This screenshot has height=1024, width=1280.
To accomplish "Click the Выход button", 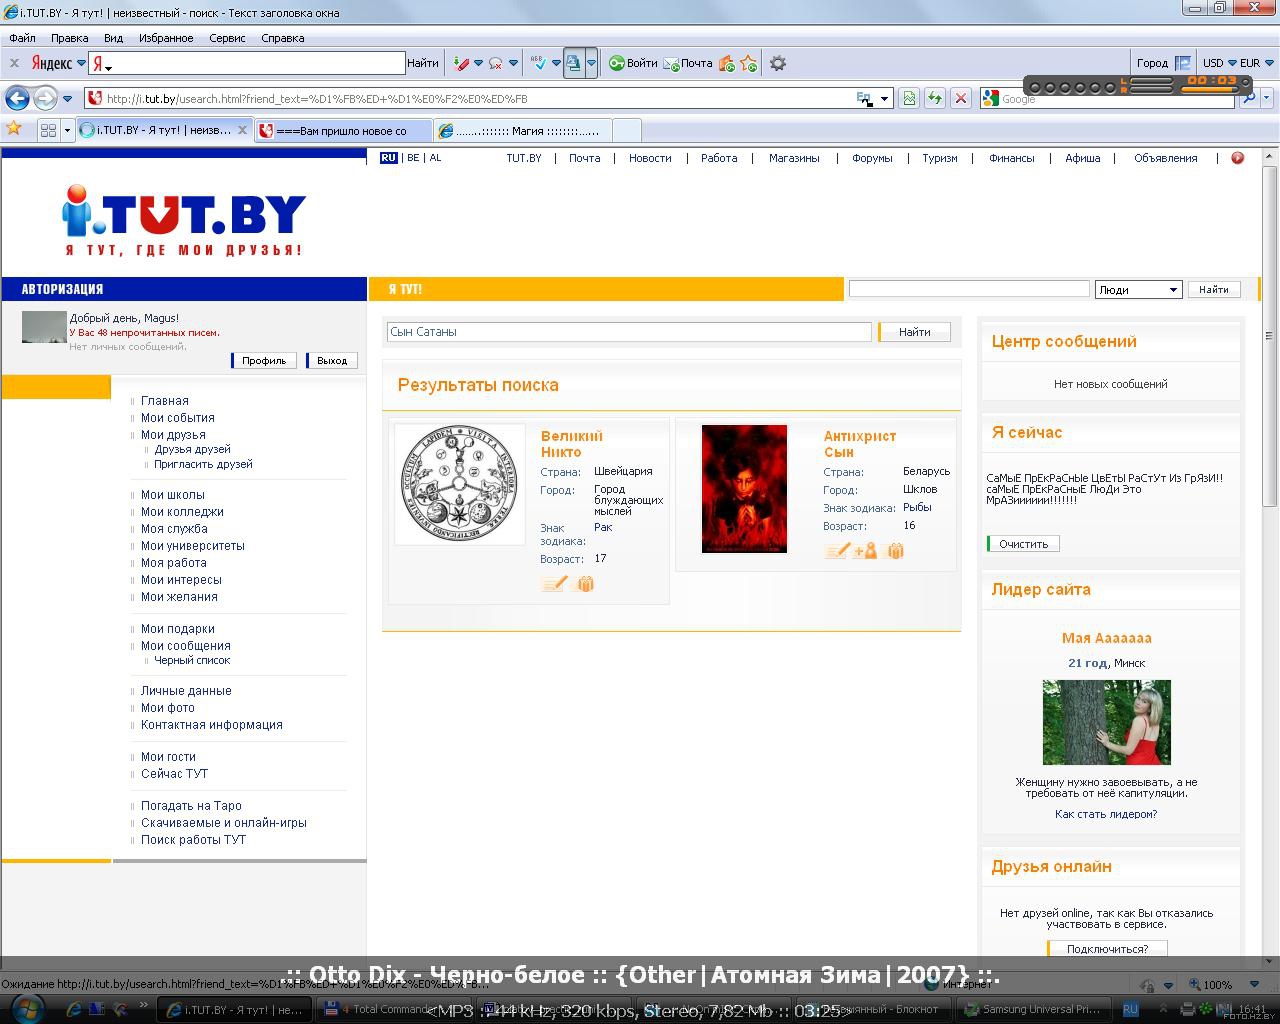I will (x=331, y=360).
